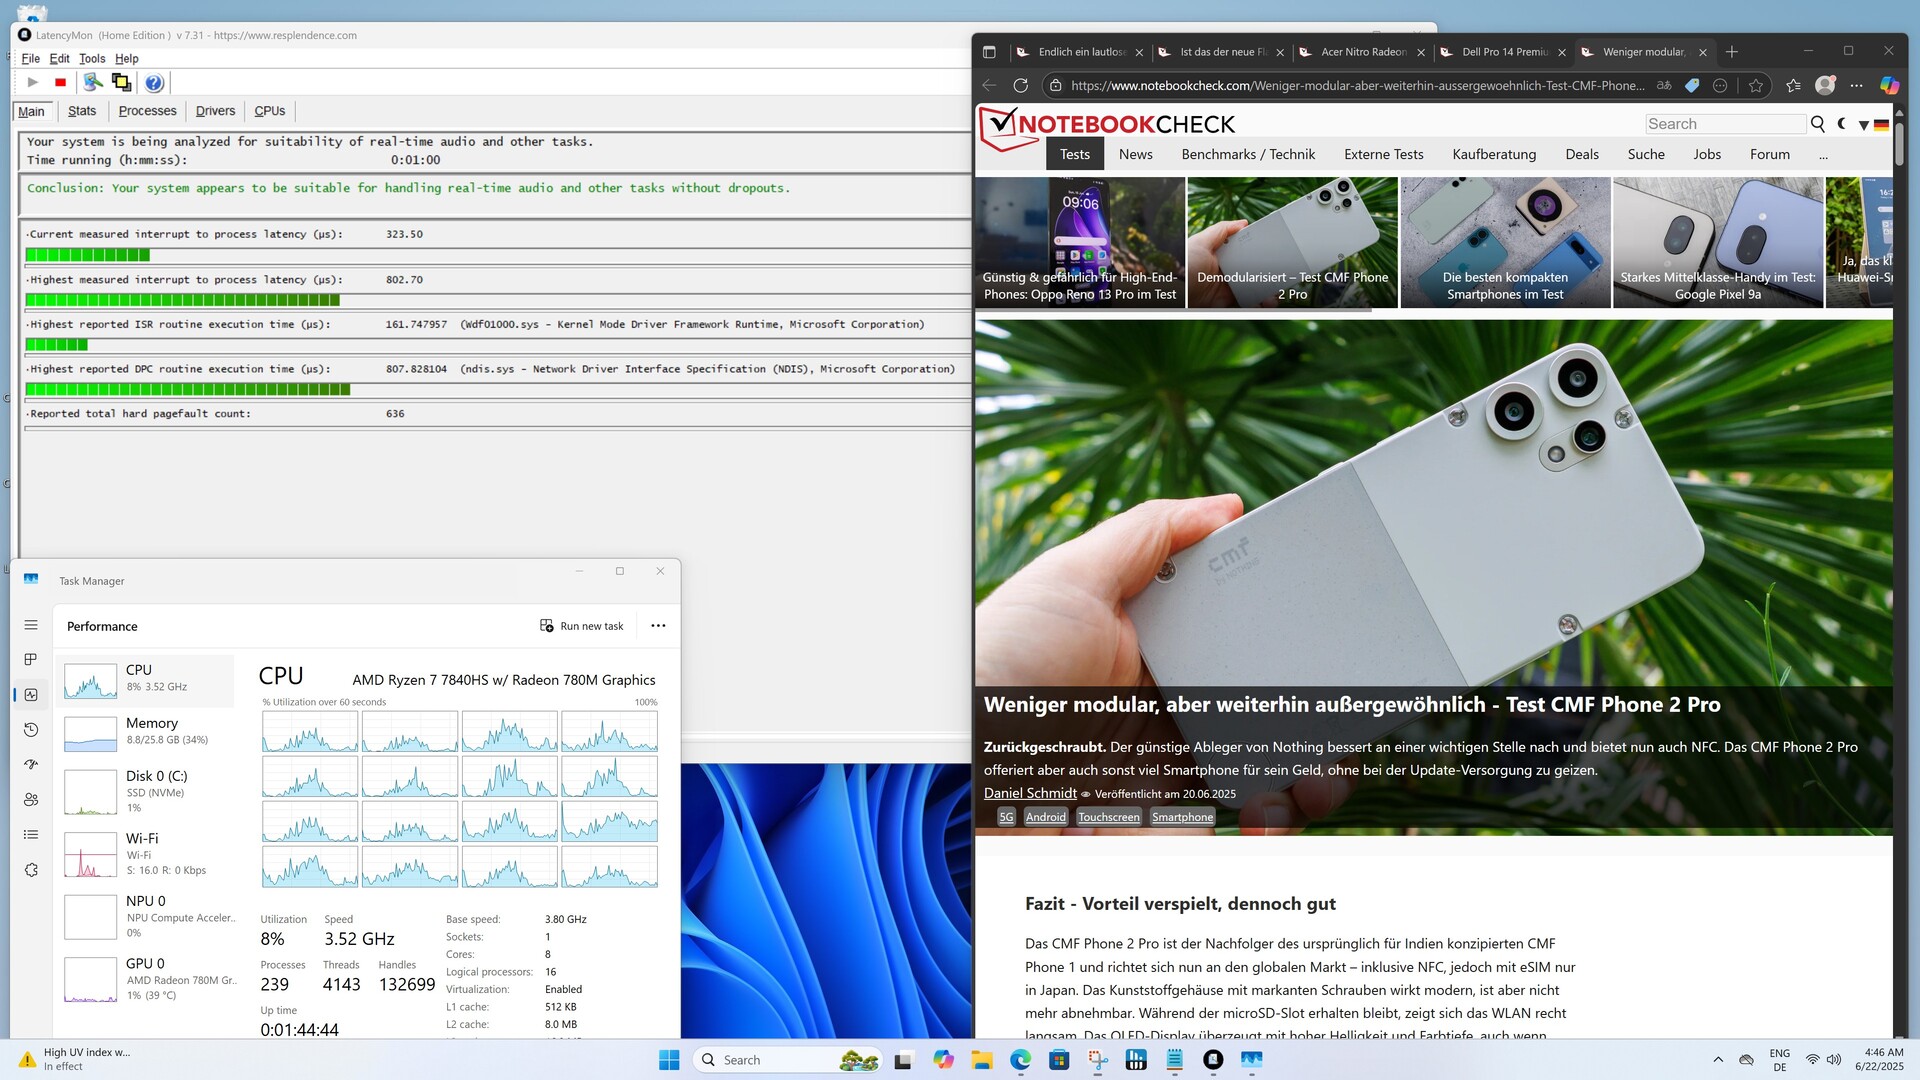Click the Edge browser refresh icon
Viewport: 1920px width, 1080px height.
[x=1020, y=86]
